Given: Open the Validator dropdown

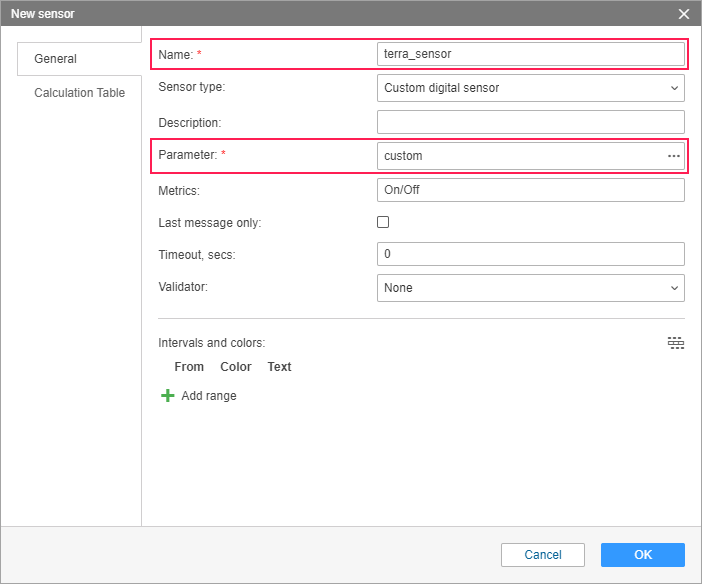Looking at the screenshot, I should pyautogui.click(x=530, y=288).
